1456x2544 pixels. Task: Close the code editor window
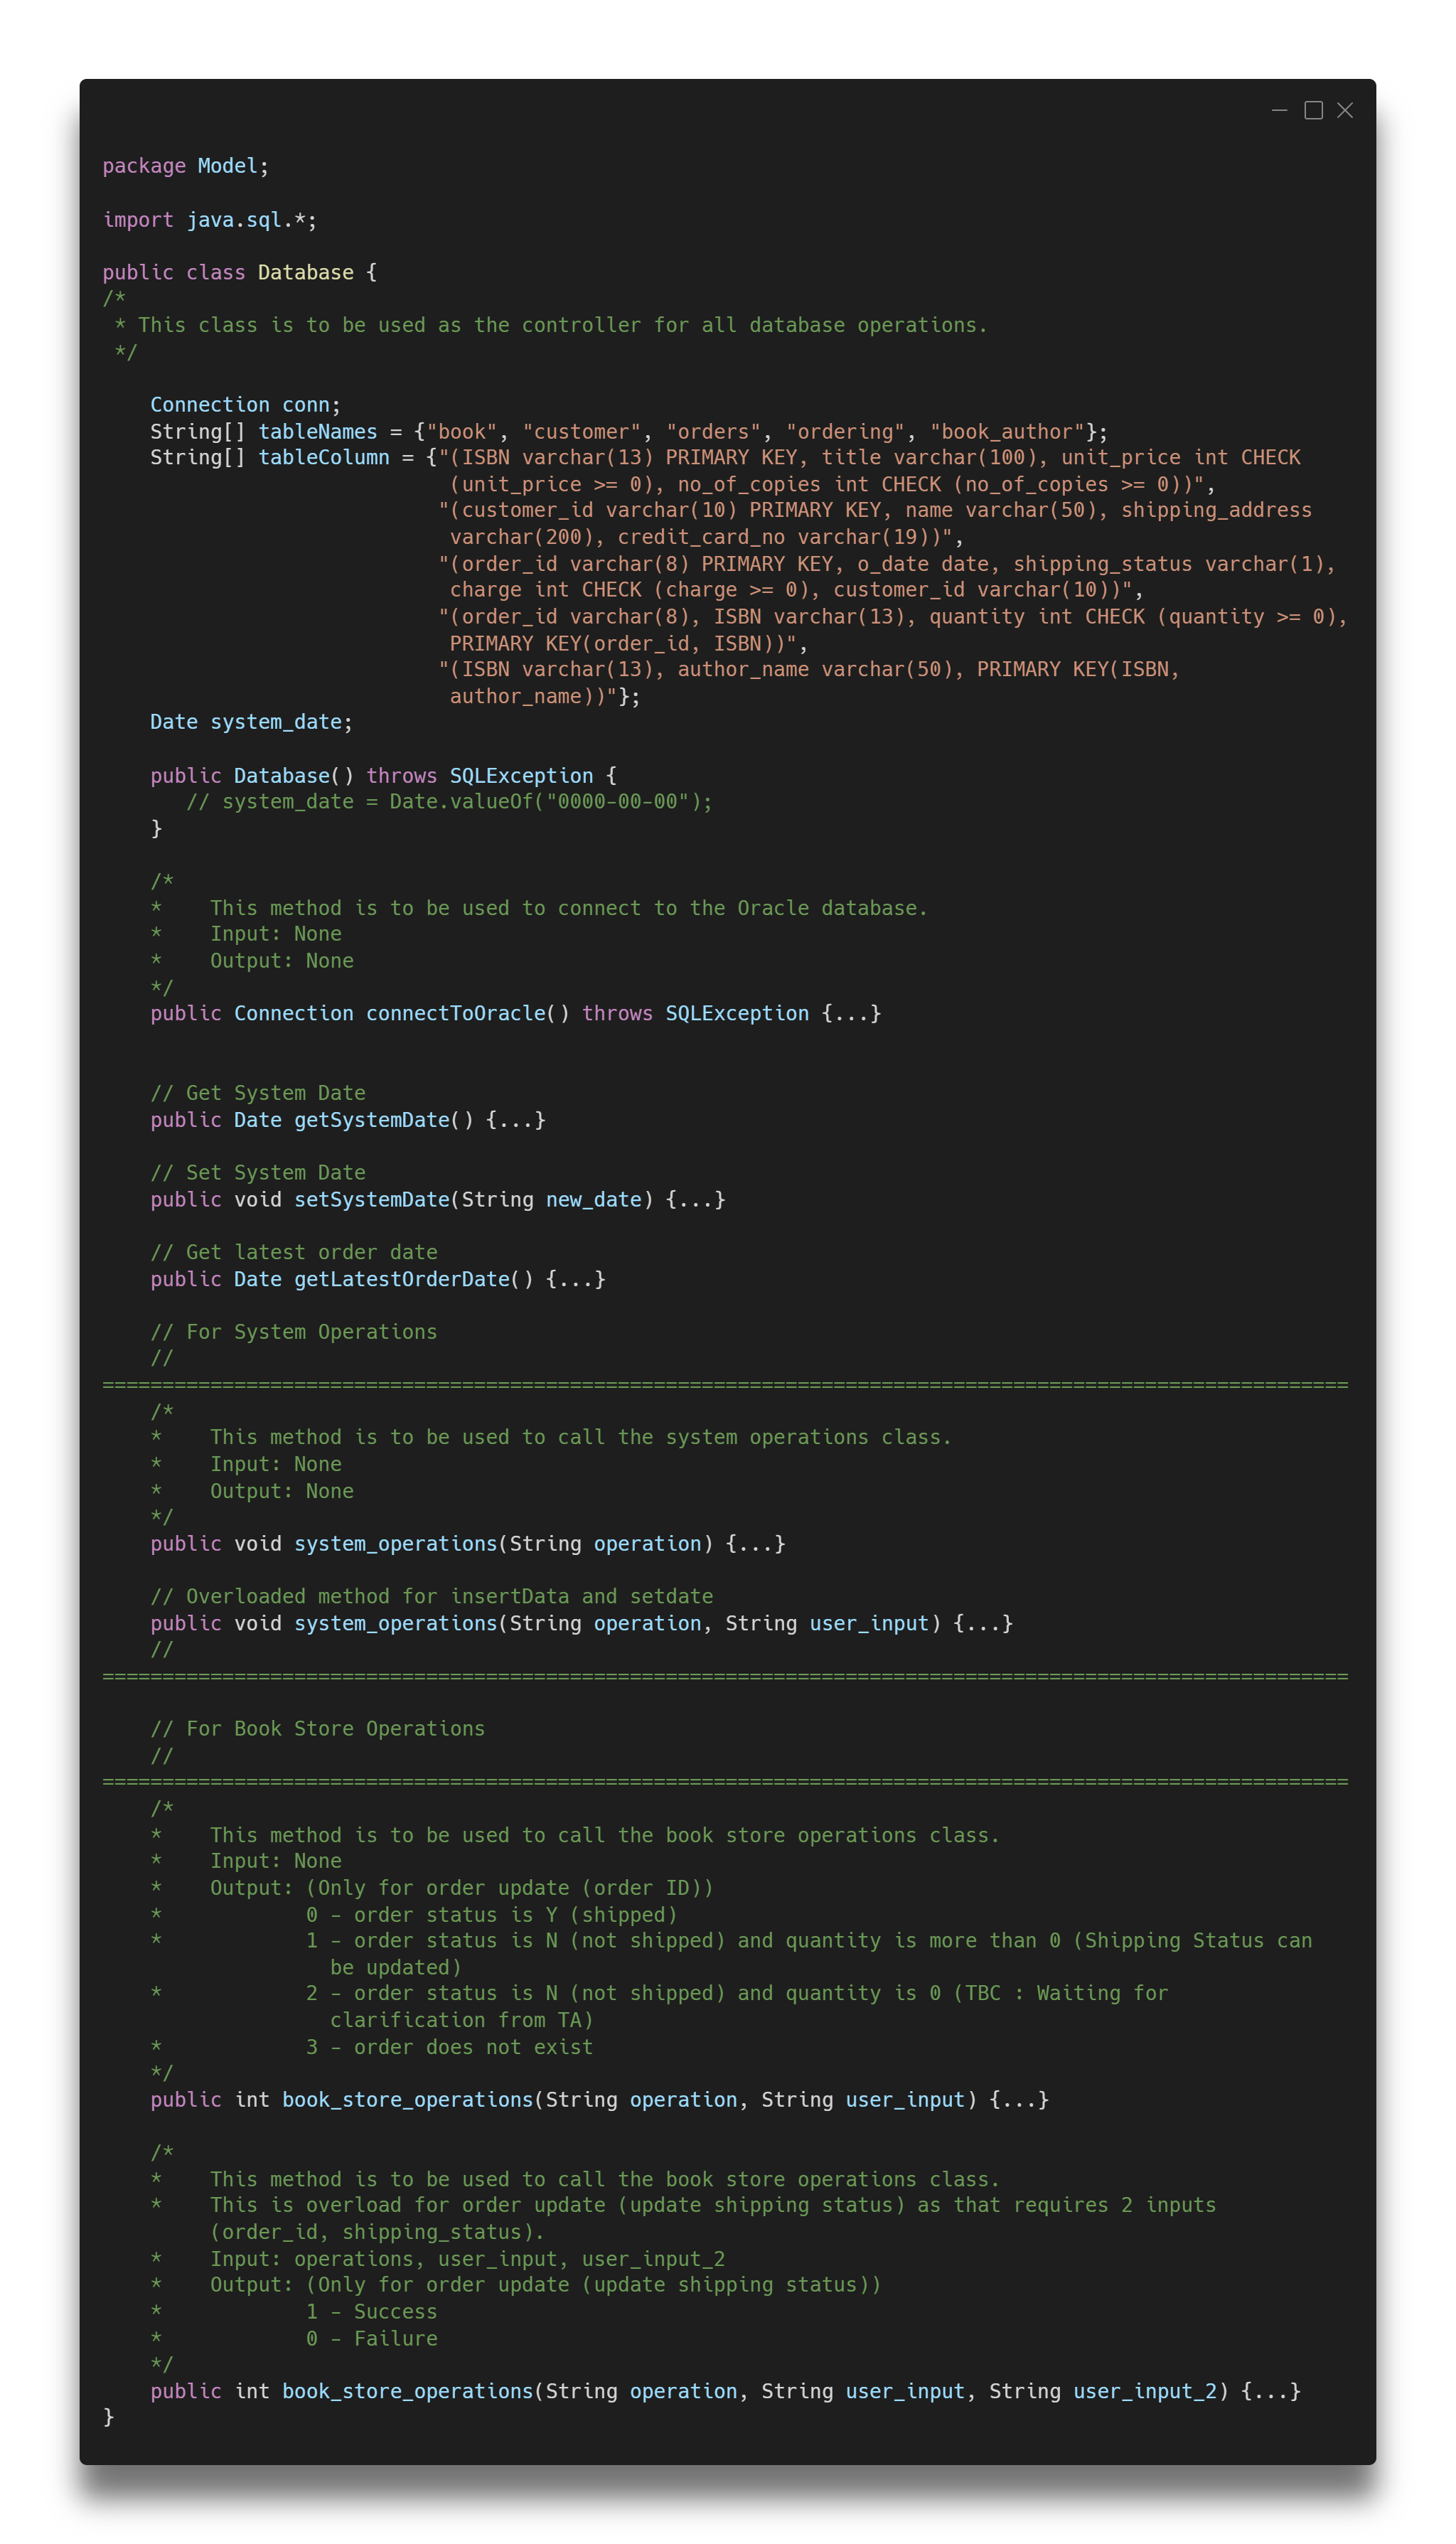(1345, 110)
